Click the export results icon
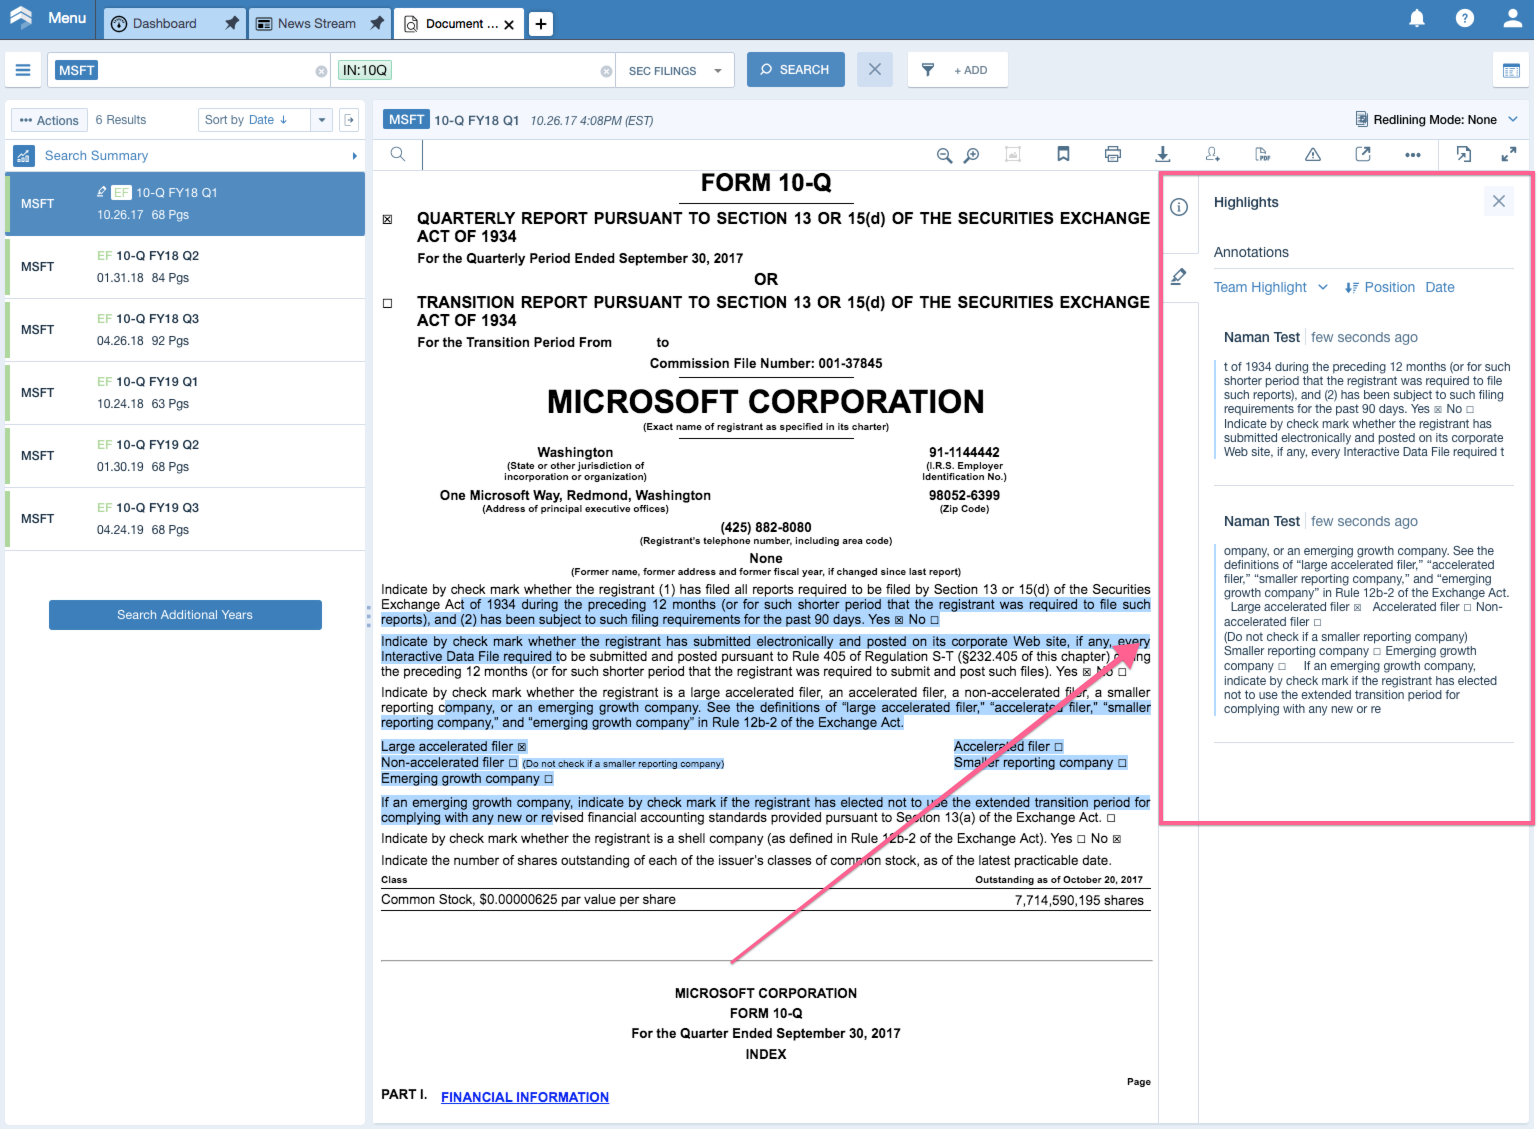1540x1129 pixels. pos(349,120)
